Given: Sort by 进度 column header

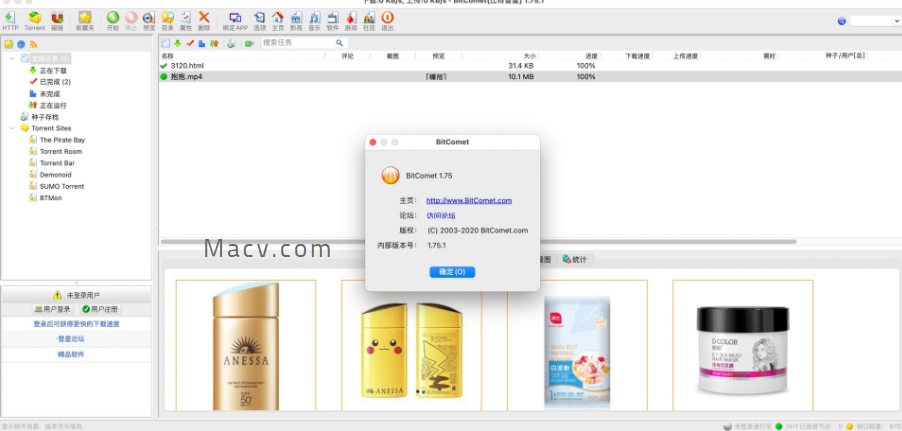Looking at the screenshot, I should point(592,56).
